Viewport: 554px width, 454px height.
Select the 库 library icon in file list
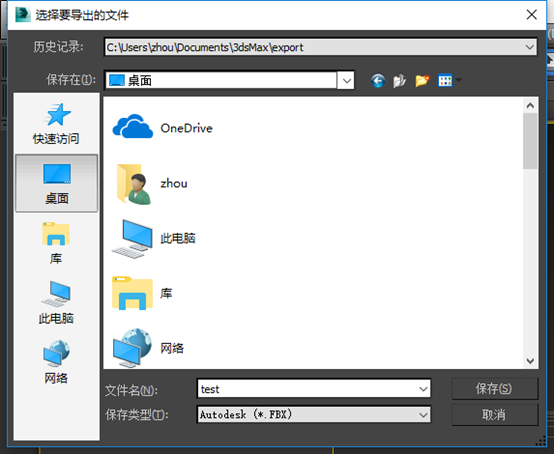tap(132, 293)
